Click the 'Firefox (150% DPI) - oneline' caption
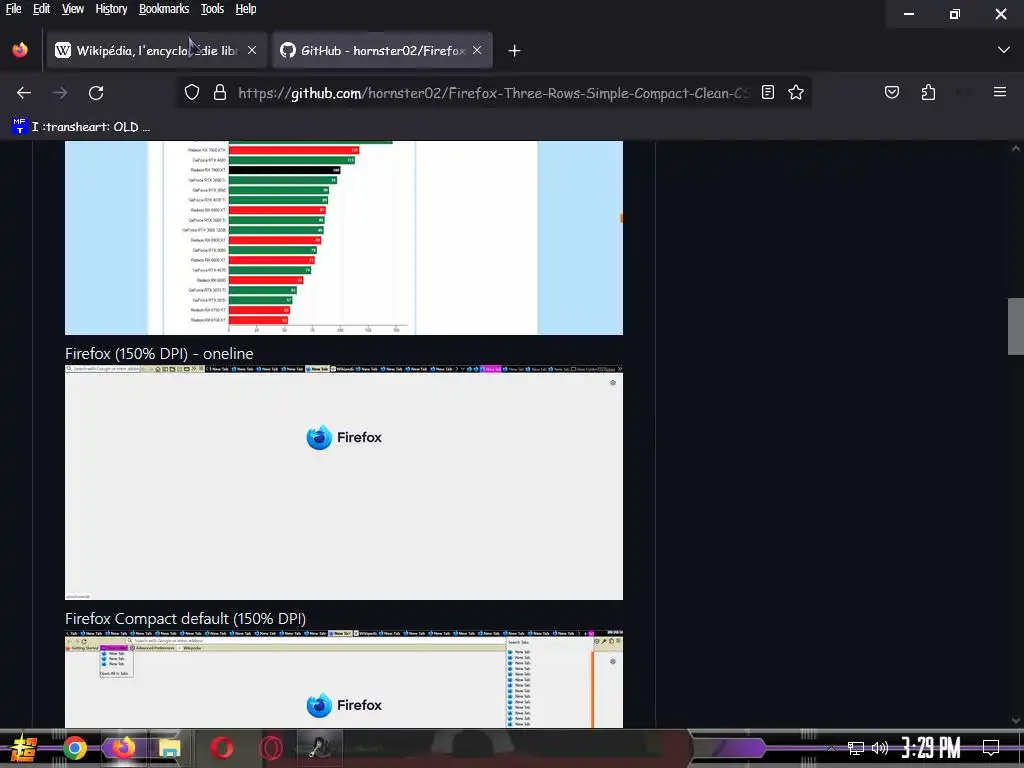The image size is (1024, 768). (159, 353)
